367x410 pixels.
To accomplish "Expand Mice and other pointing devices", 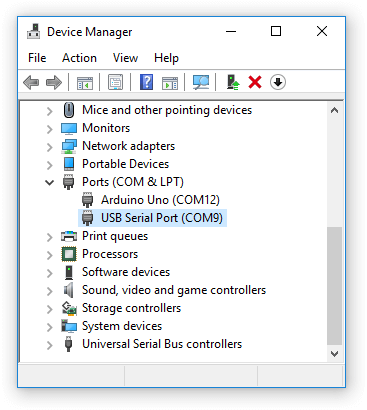I will [x=49, y=111].
